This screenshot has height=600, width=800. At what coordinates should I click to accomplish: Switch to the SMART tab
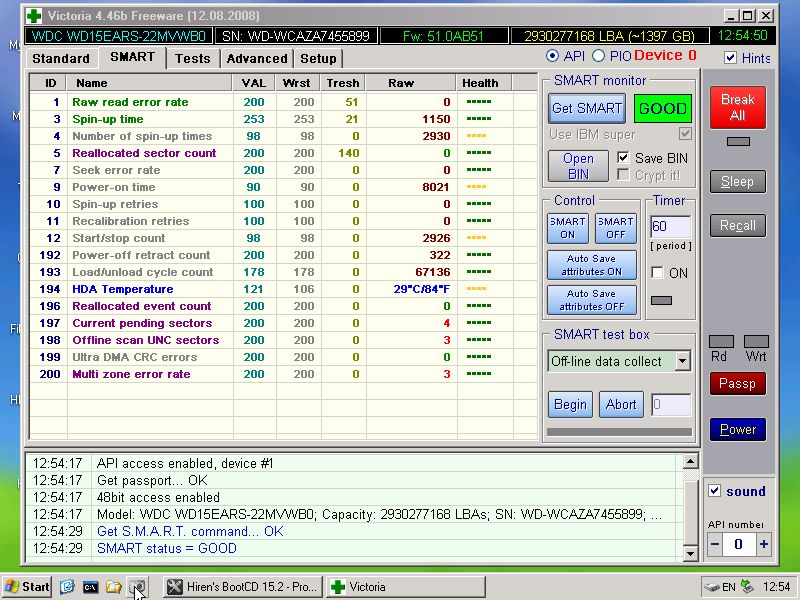pyautogui.click(x=133, y=57)
